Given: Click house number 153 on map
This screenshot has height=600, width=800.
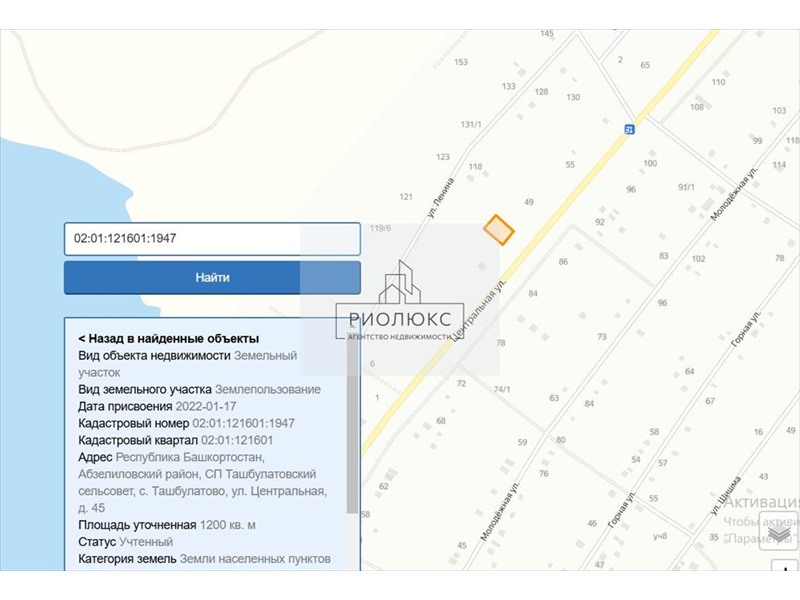Looking at the screenshot, I should [461, 62].
